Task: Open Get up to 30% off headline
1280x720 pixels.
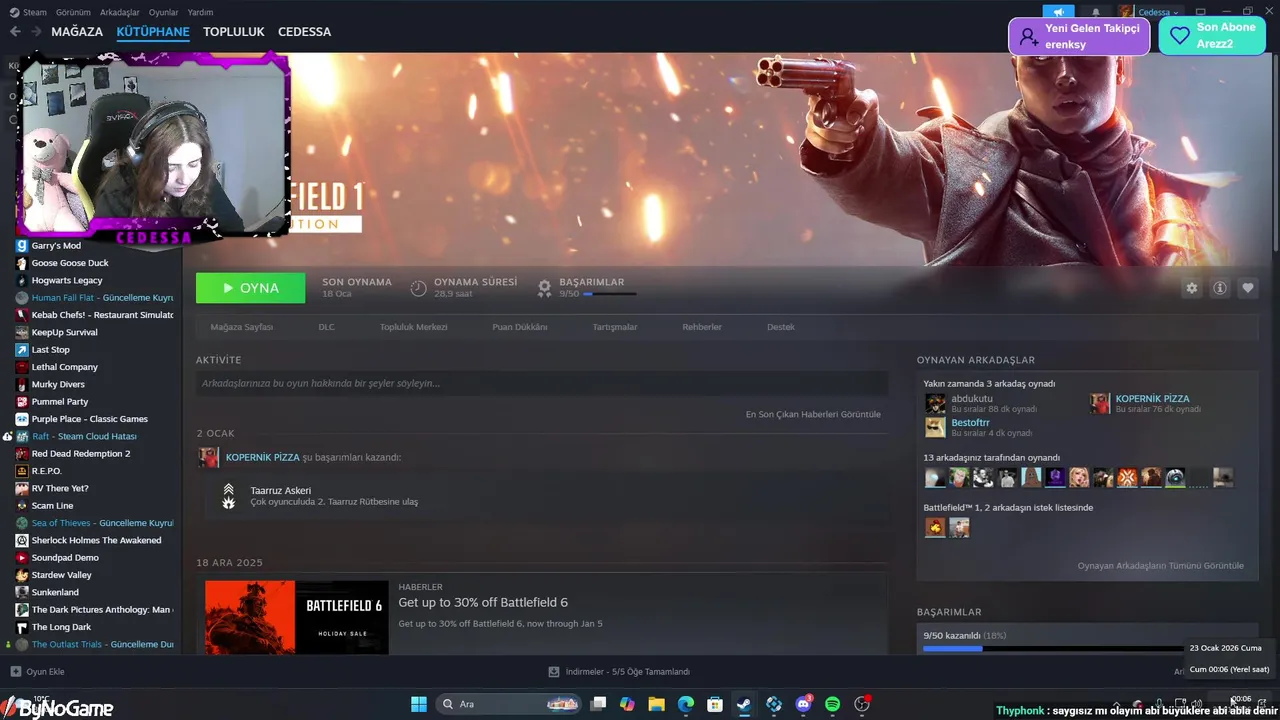Action: click(x=483, y=602)
